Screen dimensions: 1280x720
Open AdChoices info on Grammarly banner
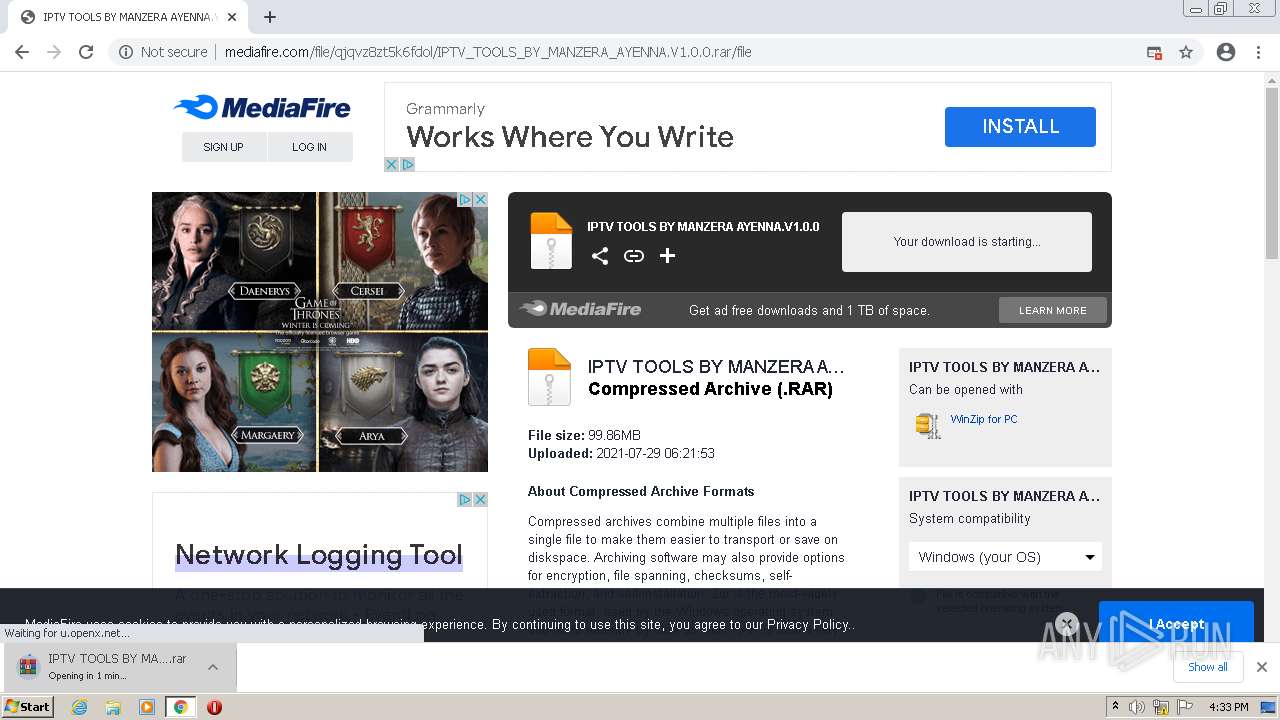407,164
